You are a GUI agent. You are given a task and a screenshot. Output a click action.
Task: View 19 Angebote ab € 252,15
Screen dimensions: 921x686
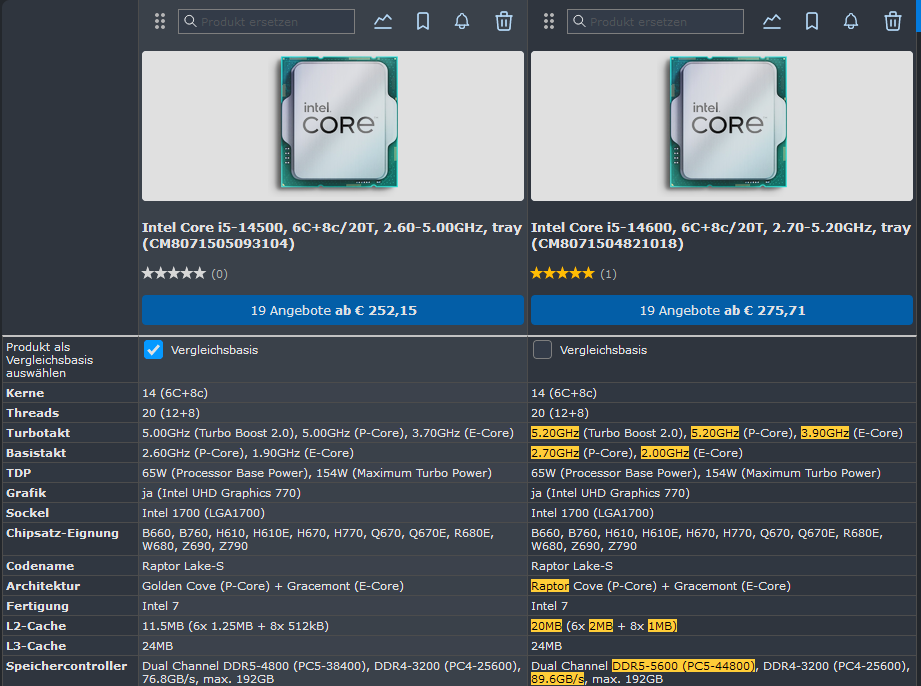point(333,310)
